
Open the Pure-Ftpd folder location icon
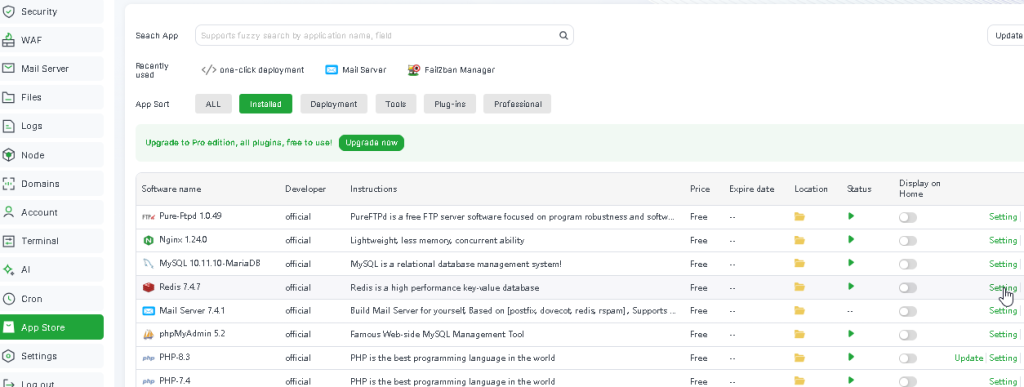tap(799, 217)
